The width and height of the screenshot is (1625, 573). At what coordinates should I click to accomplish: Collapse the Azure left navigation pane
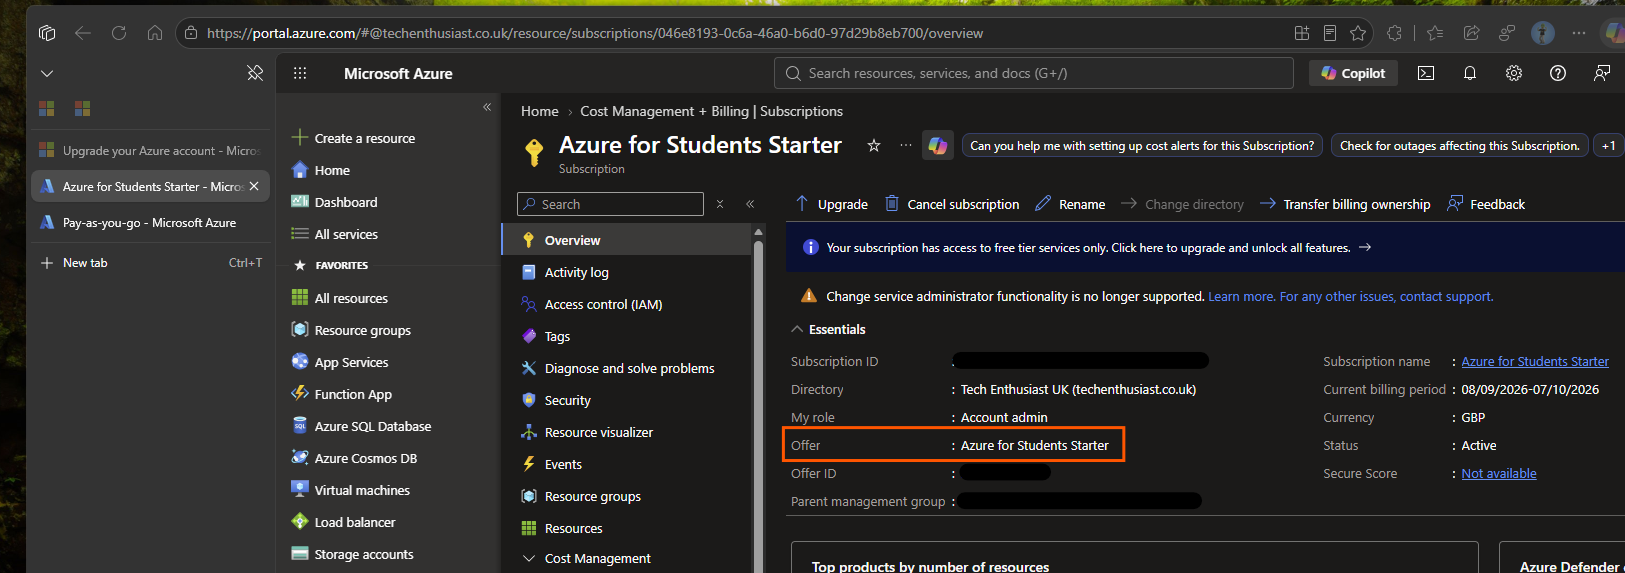tap(487, 107)
